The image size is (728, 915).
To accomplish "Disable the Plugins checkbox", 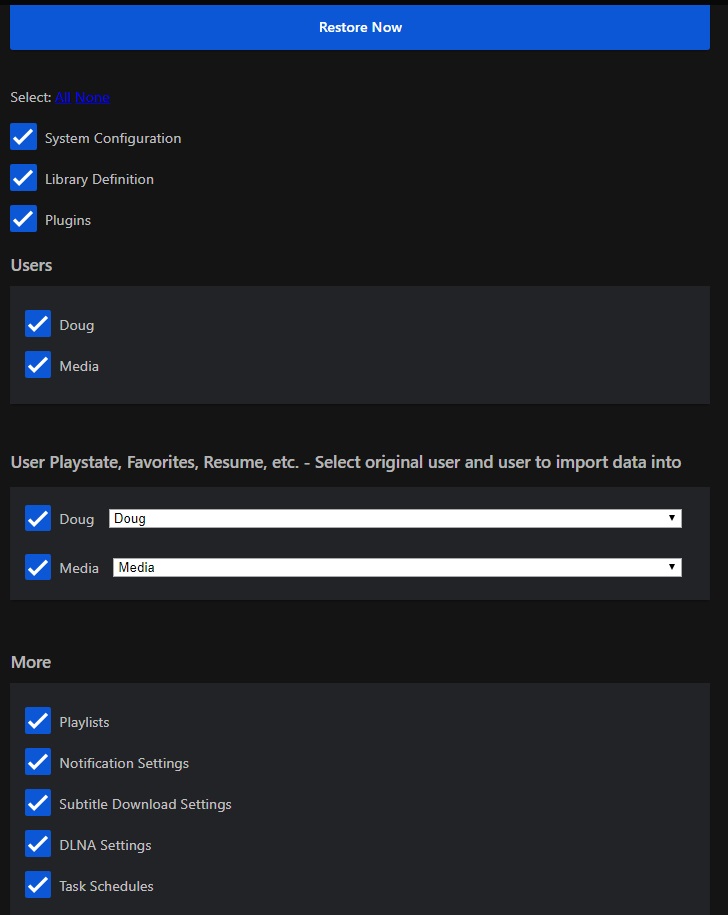I will pos(24,220).
